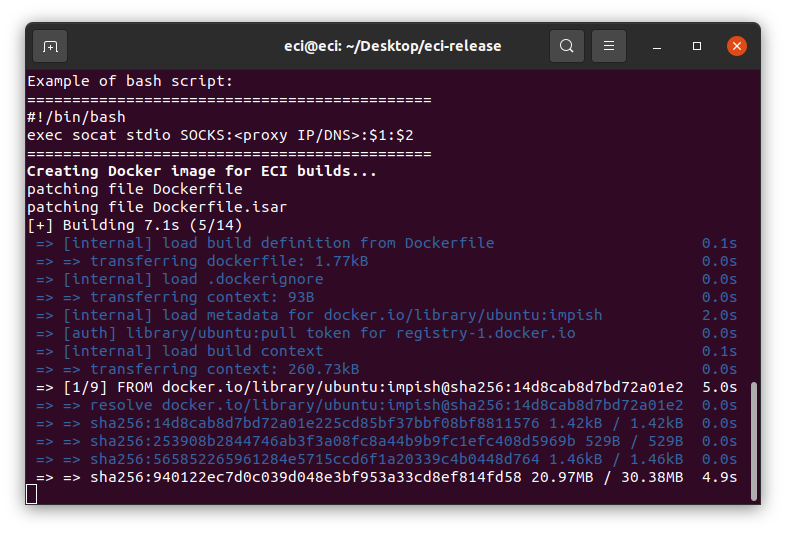Open a new terminal tab
This screenshot has height=533, width=786.
[50, 46]
